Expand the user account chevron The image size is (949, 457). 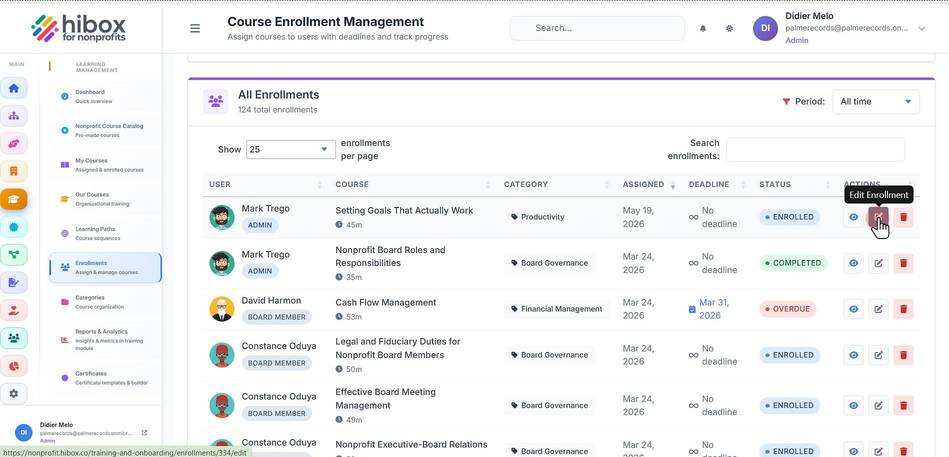pyautogui.click(x=922, y=28)
